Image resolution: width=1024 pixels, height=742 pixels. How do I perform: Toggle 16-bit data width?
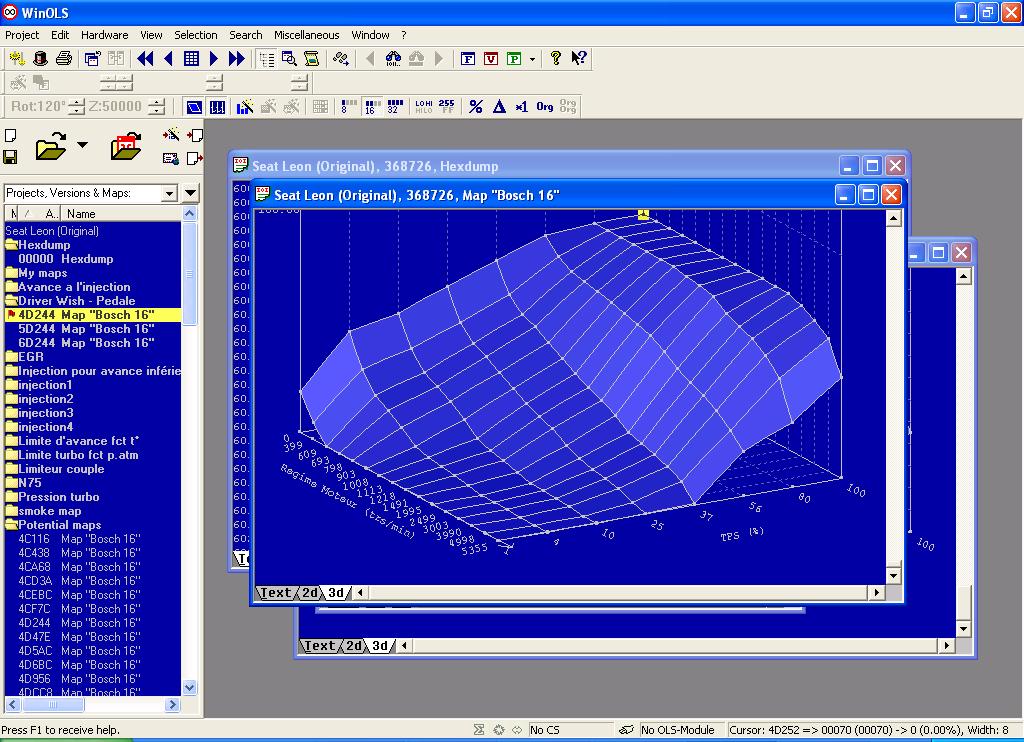click(x=372, y=106)
